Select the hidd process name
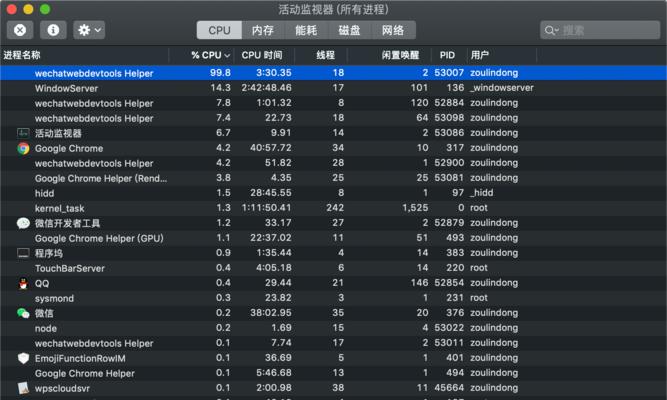This screenshot has height=400, width=667. point(44,193)
